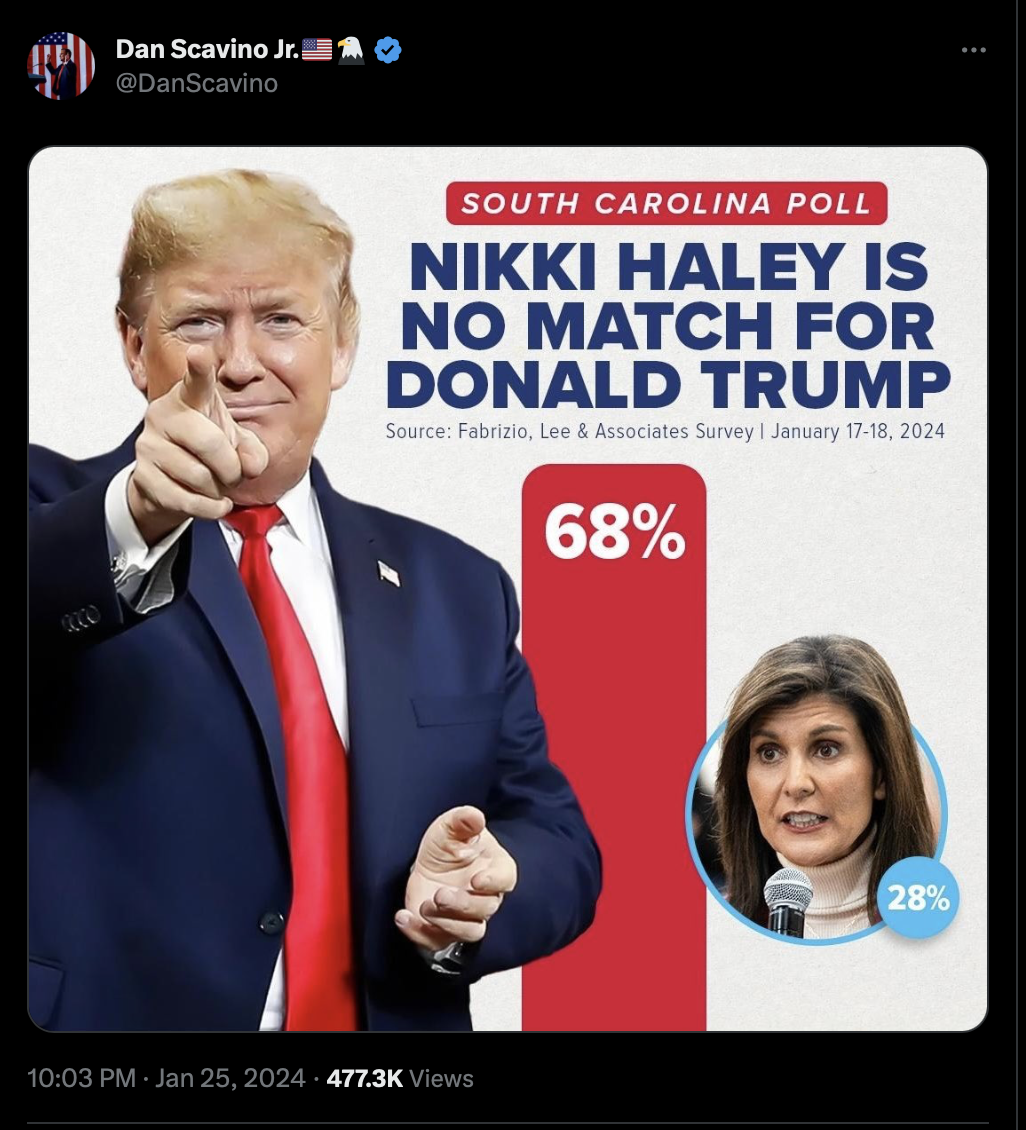Click the circular portrait photo with microphone
This screenshot has height=1130, width=1026.
tap(814, 807)
